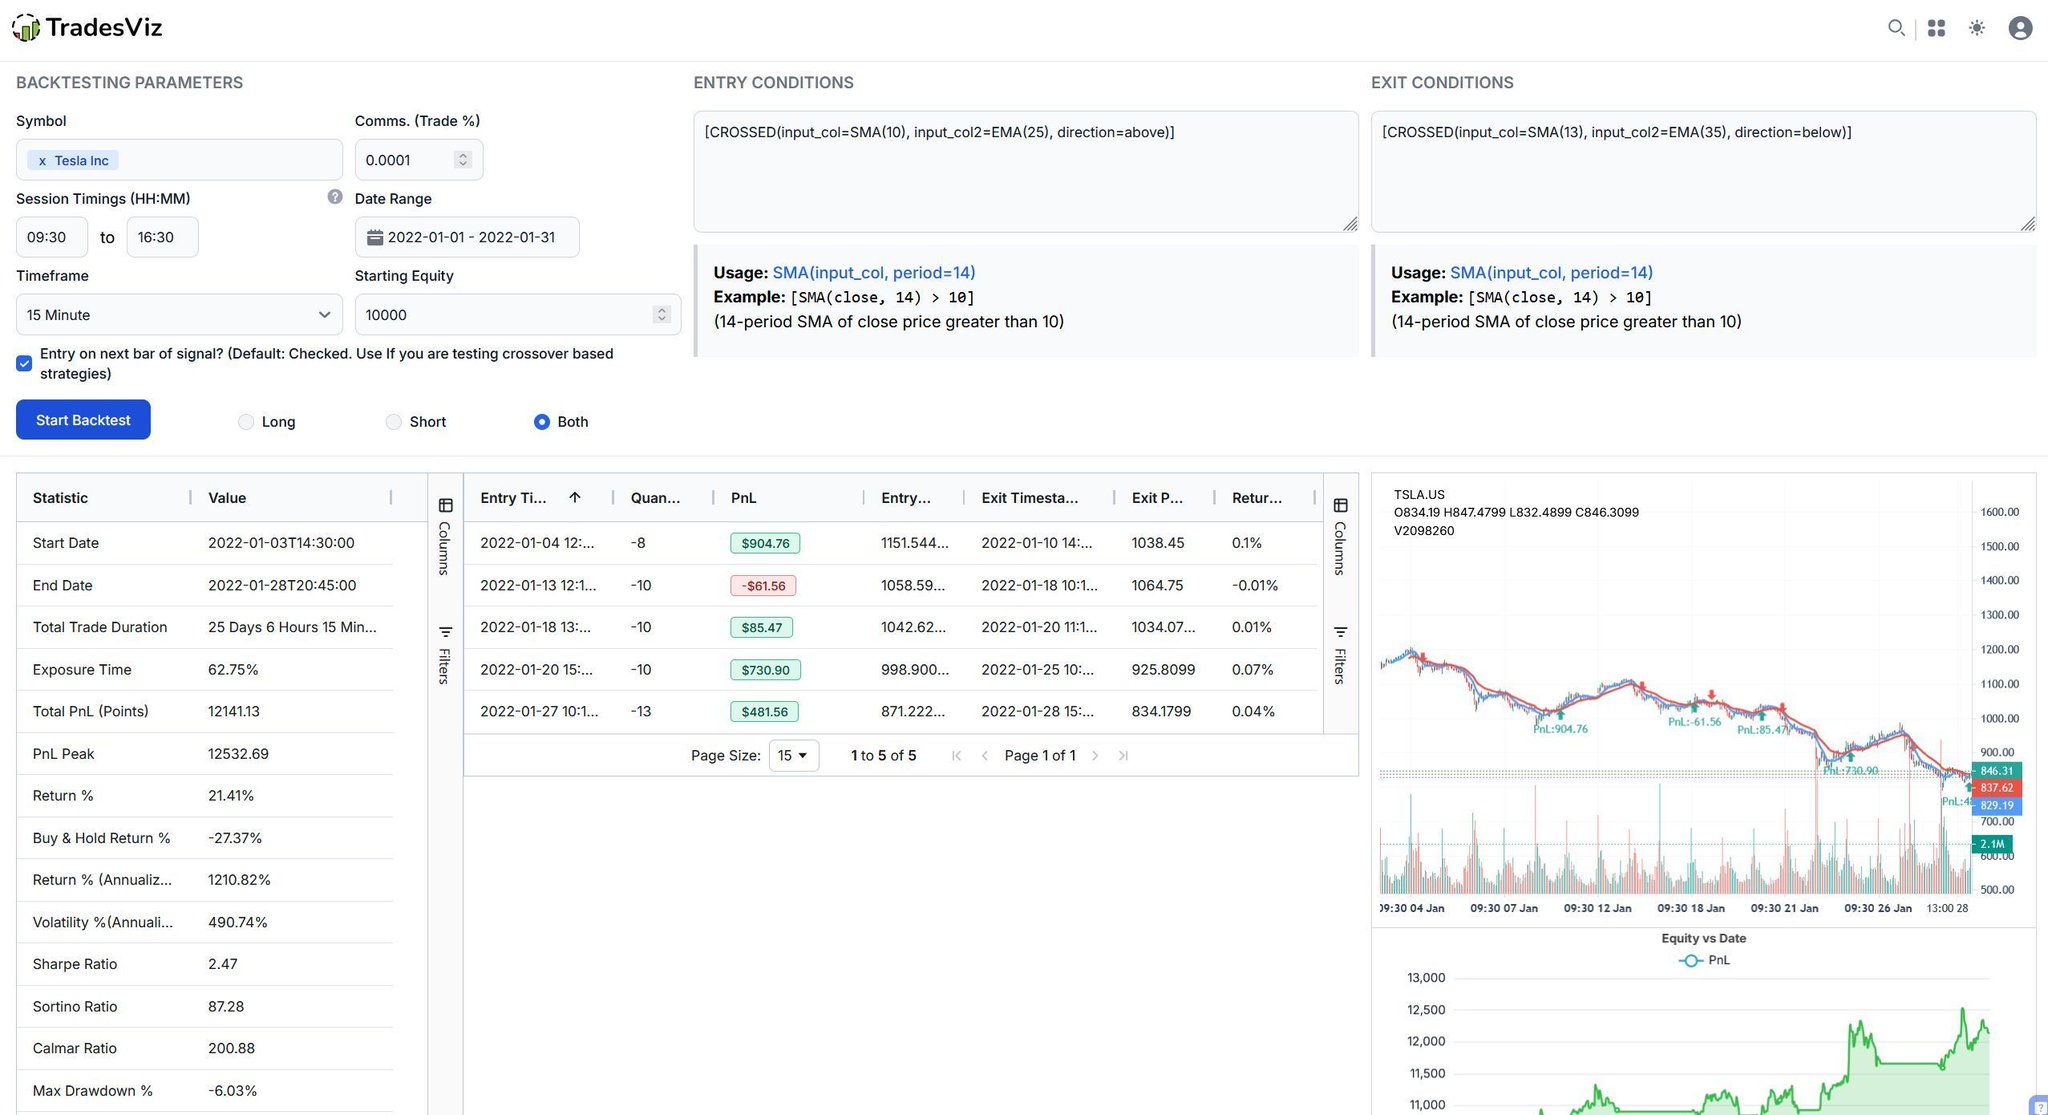The height and width of the screenshot is (1115, 2048).
Task: Open the apps grid menu icon
Action: point(1936,28)
